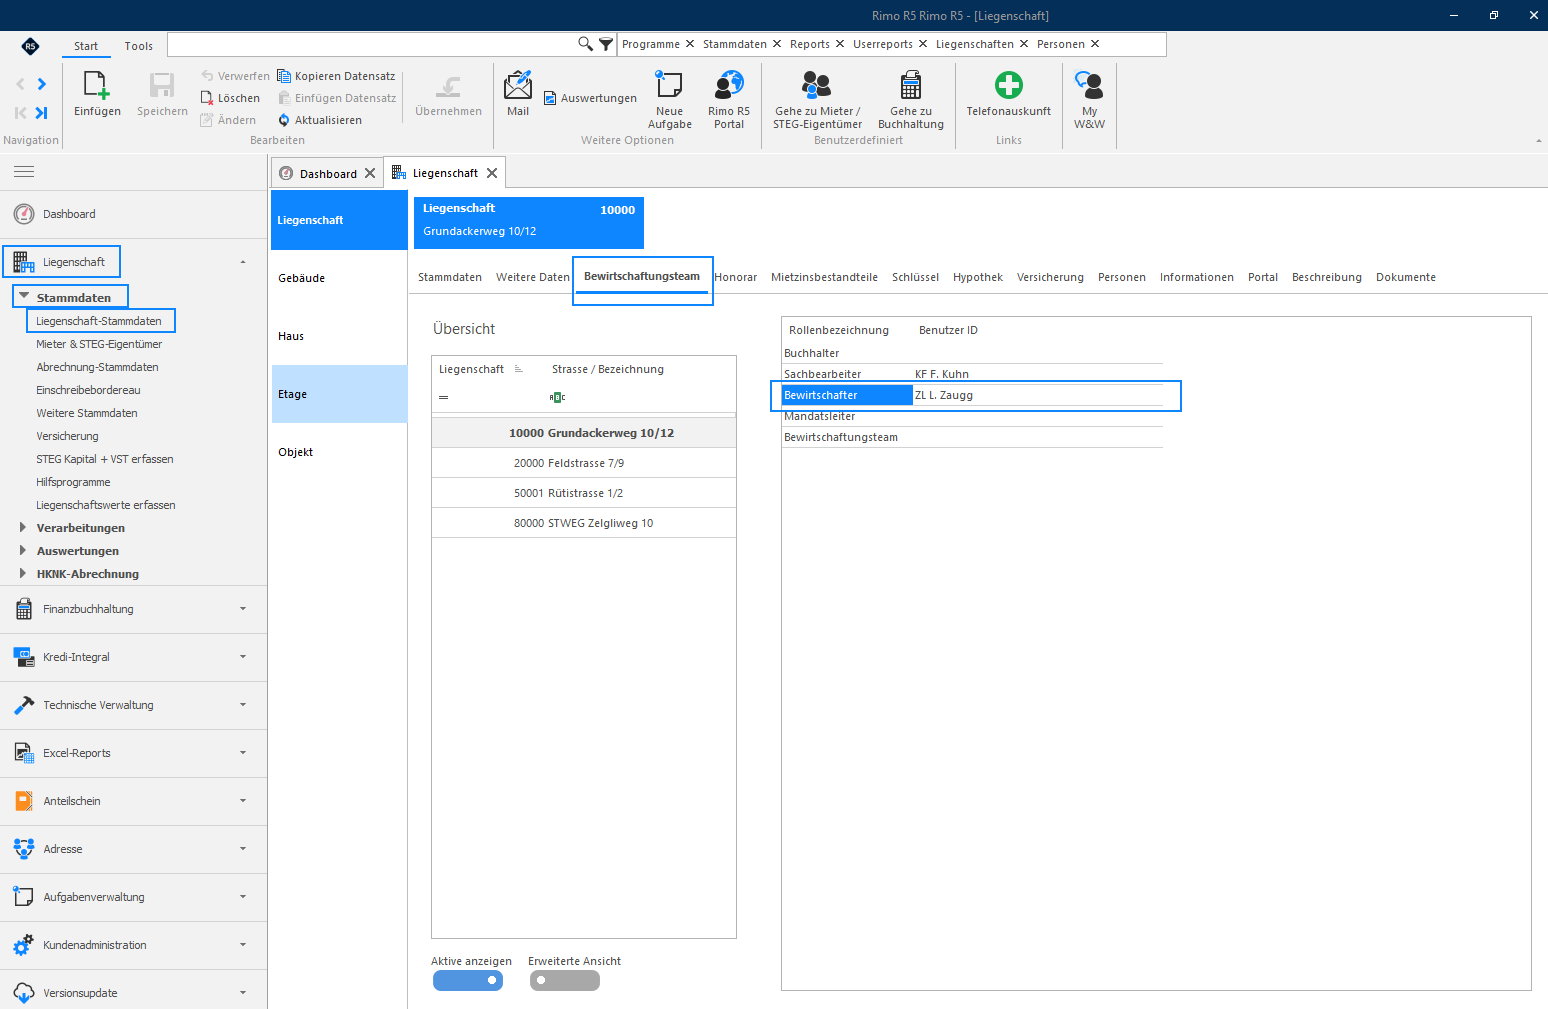Open the Versicherung tab
This screenshot has width=1548, height=1009.
click(x=1050, y=277)
